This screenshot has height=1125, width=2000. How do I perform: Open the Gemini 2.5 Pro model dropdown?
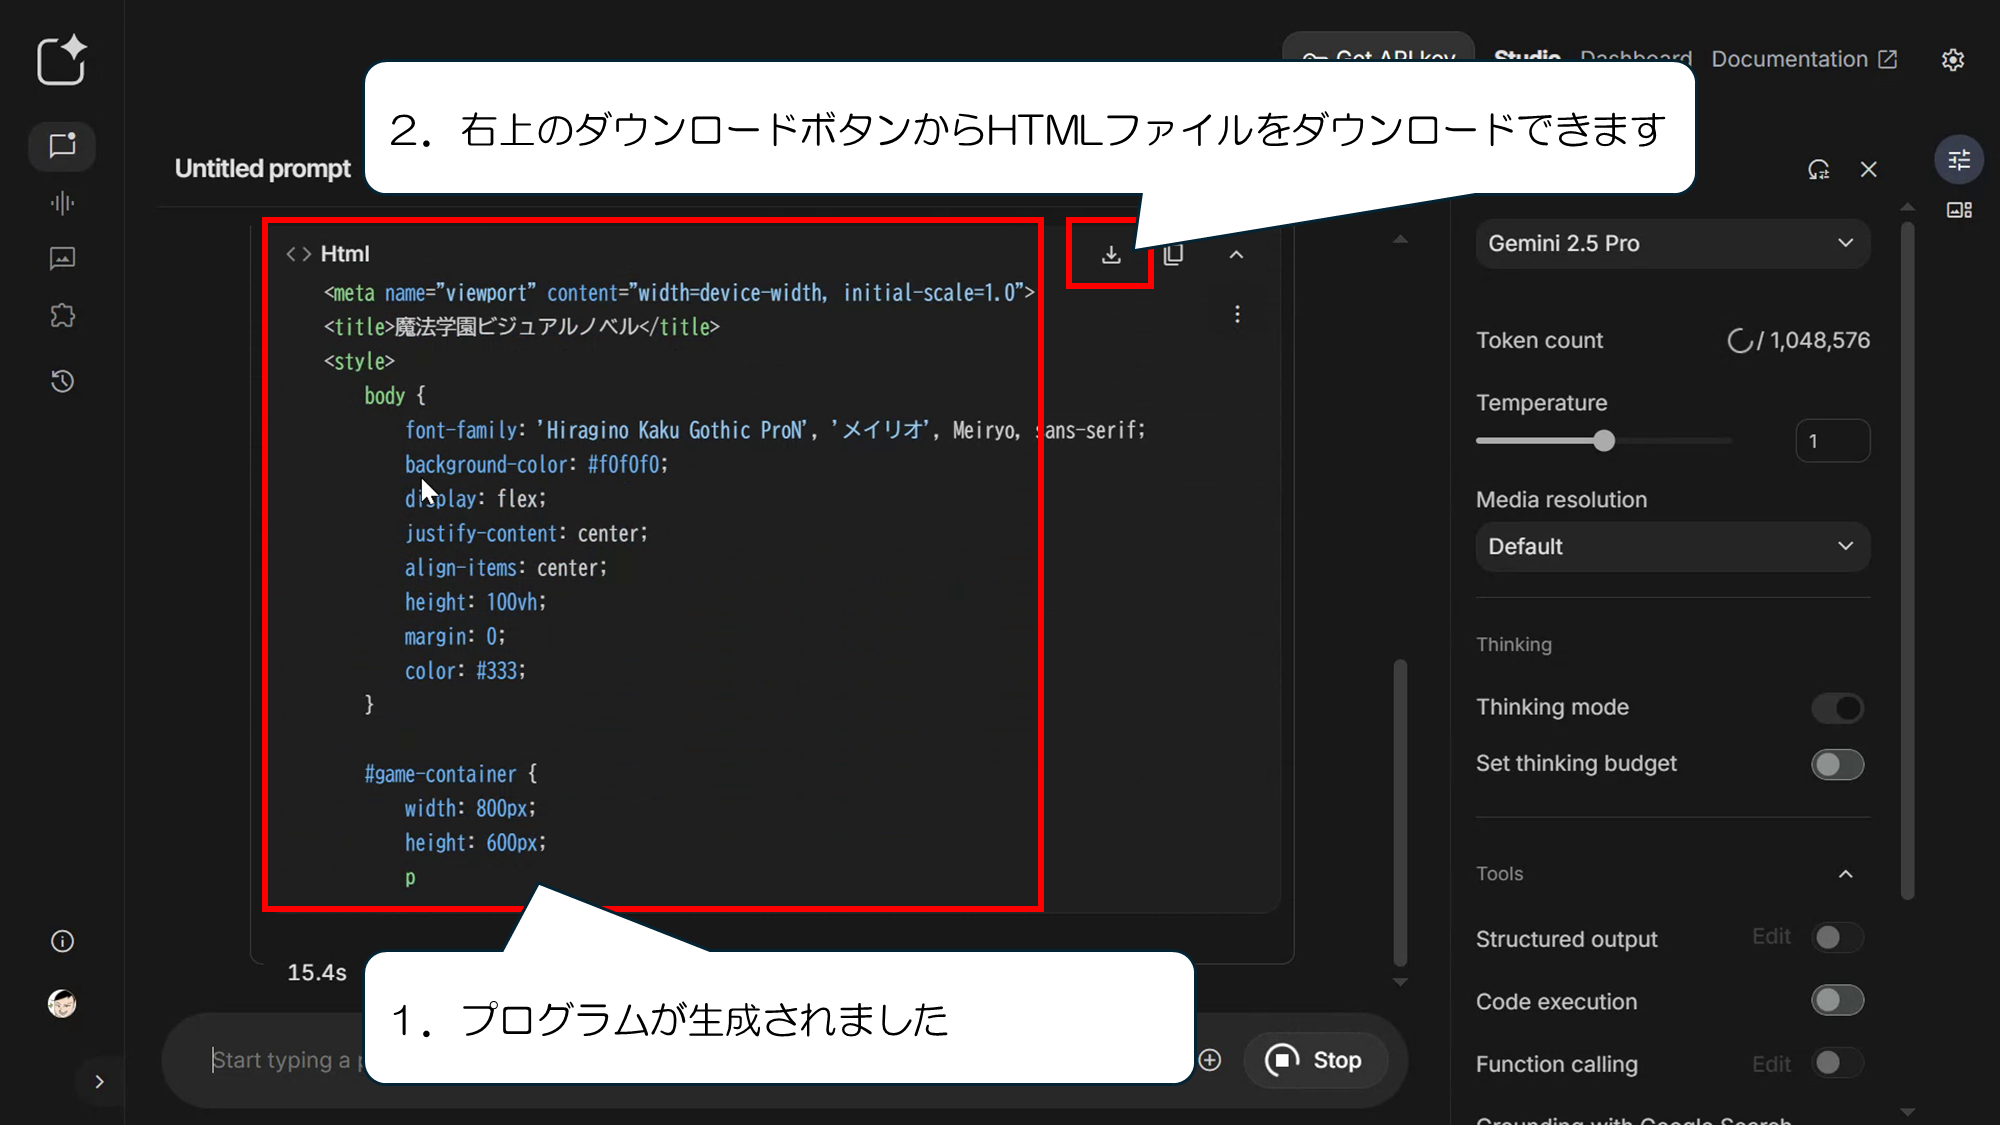pos(1671,244)
